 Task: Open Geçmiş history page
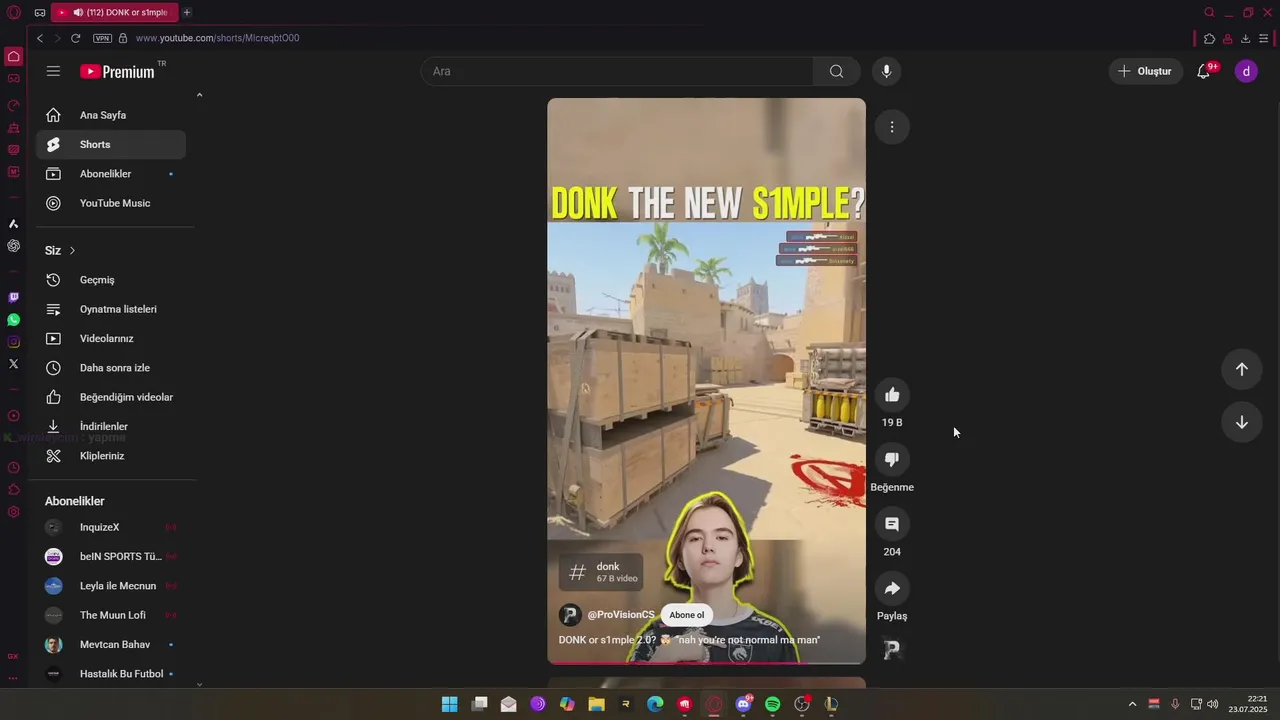click(111, 280)
